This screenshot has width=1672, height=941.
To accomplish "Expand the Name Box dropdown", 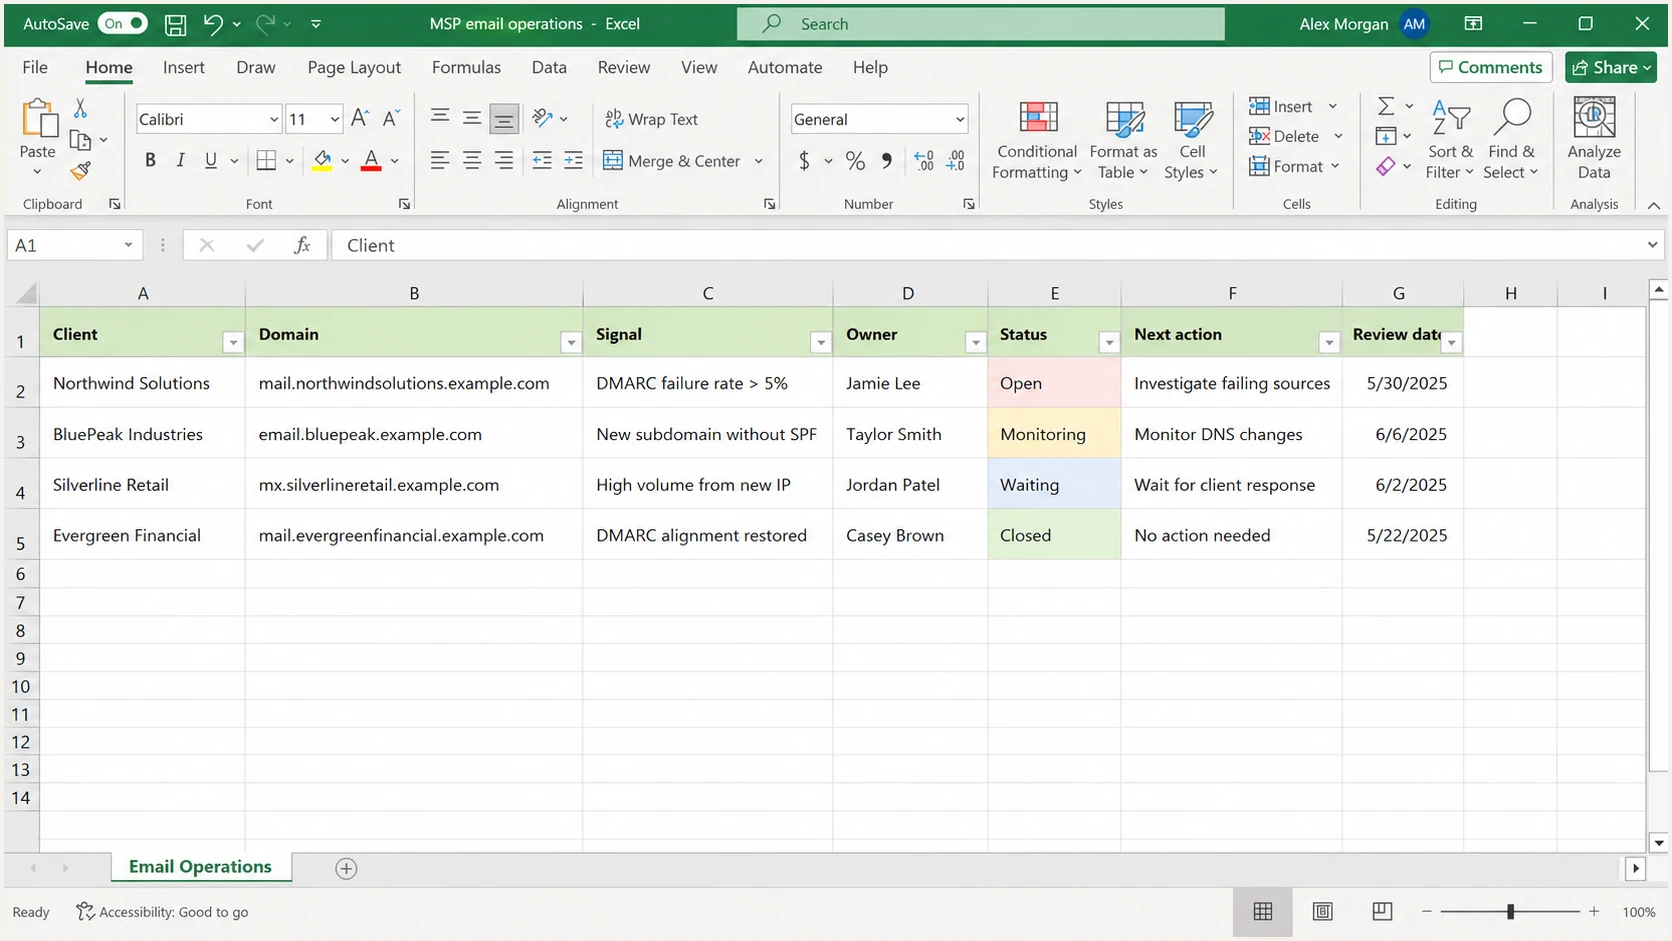I will click(128, 245).
